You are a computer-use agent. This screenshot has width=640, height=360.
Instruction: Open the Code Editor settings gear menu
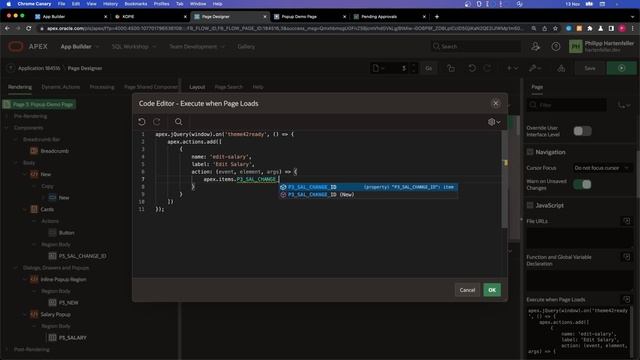pos(494,122)
